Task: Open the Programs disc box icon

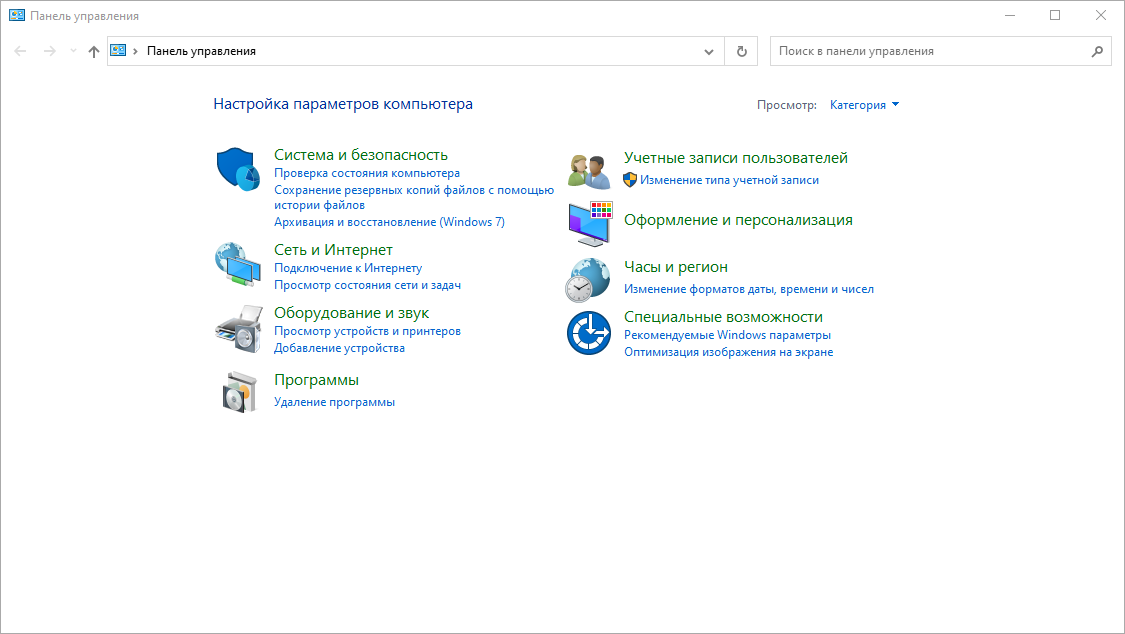Action: (x=239, y=392)
